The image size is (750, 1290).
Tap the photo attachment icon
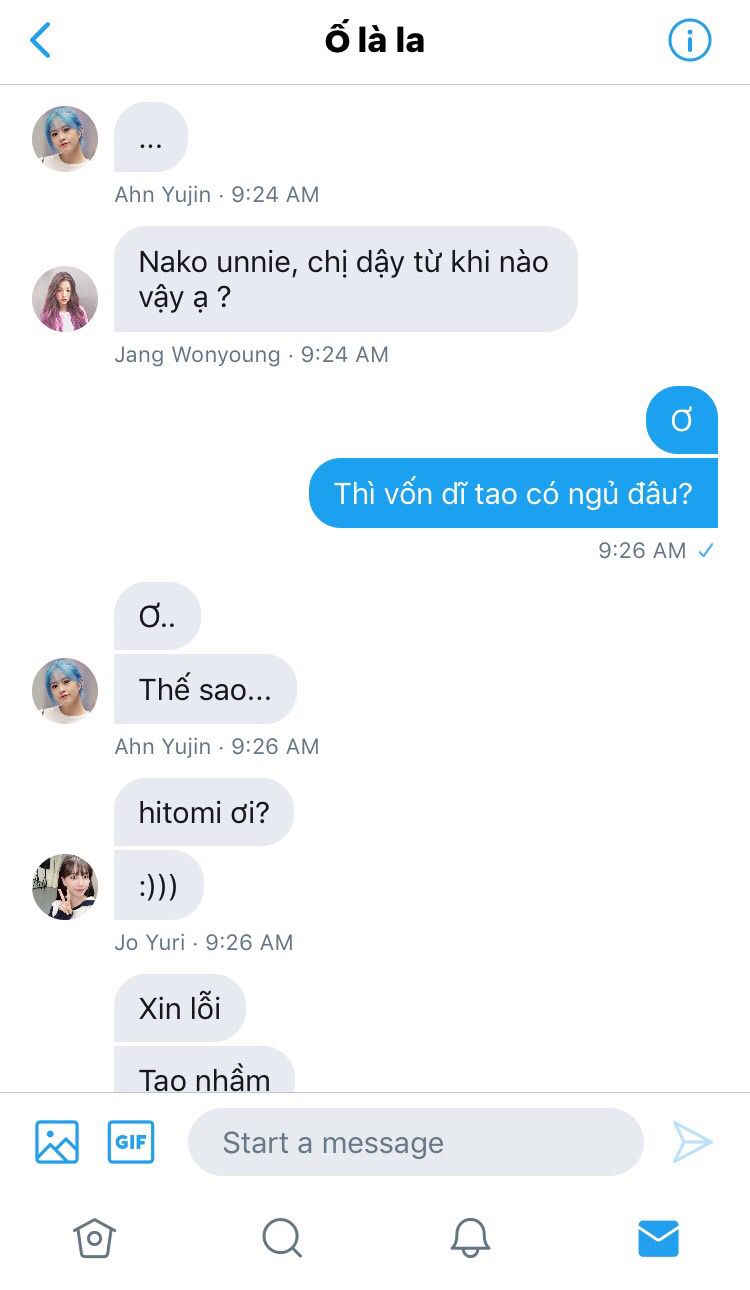click(x=57, y=1142)
